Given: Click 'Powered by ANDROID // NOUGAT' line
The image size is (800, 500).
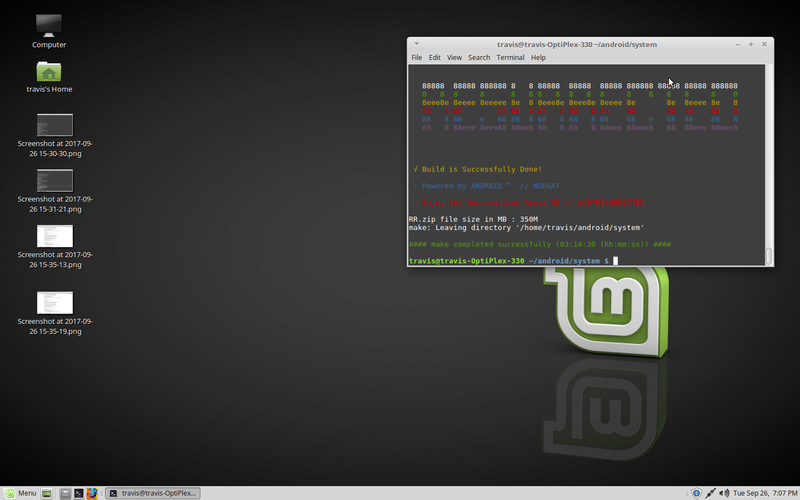Looking at the screenshot, I should point(491,186).
